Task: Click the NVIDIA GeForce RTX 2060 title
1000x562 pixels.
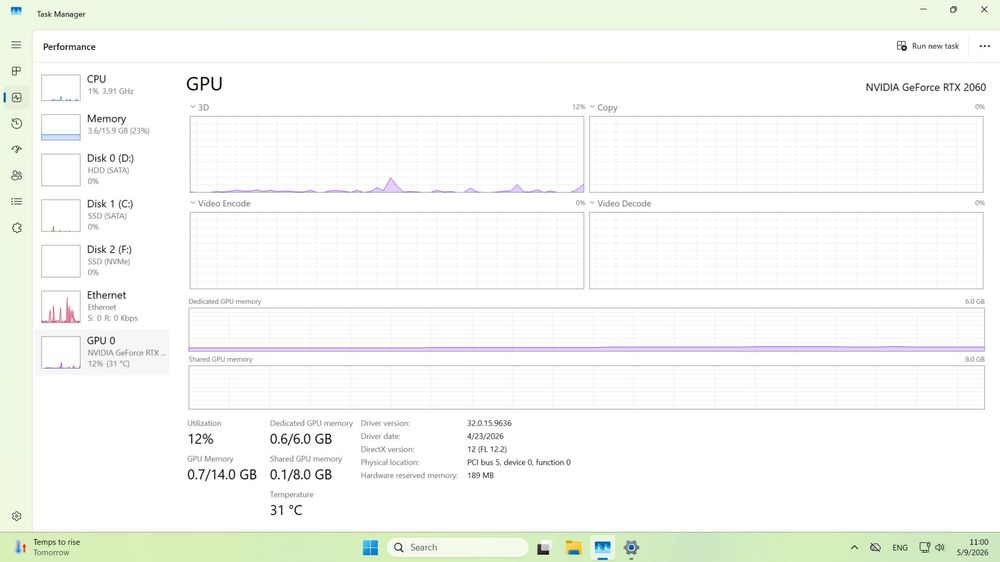Action: (x=925, y=87)
